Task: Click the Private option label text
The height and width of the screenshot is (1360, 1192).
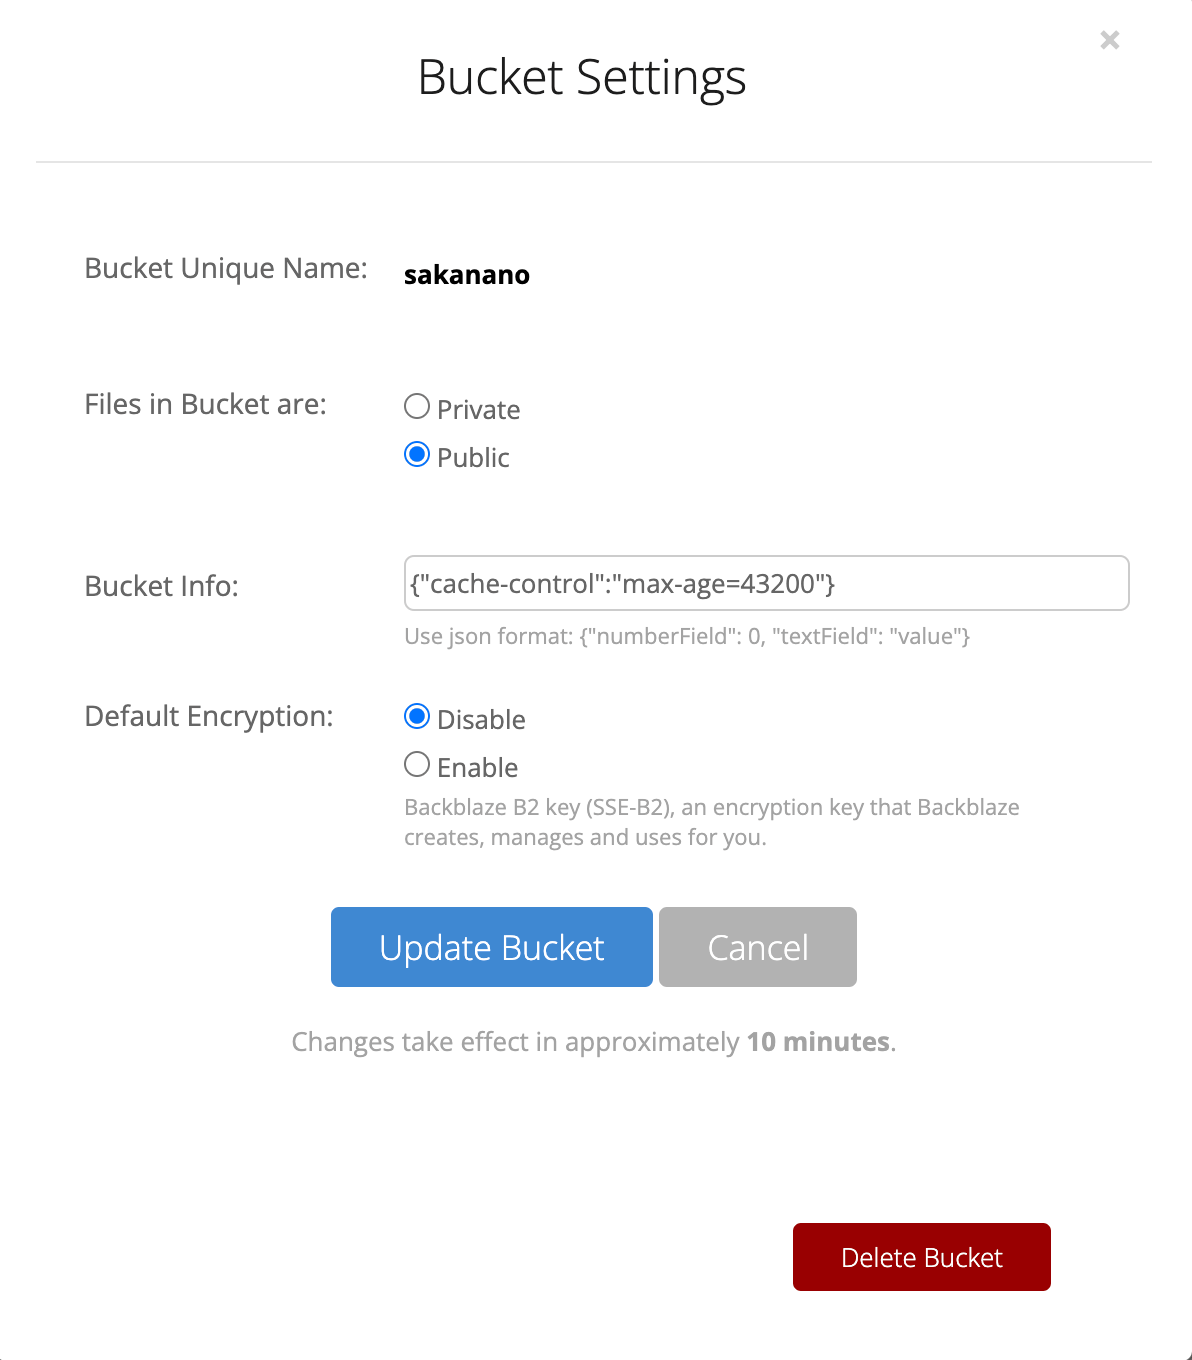Action: 479,410
